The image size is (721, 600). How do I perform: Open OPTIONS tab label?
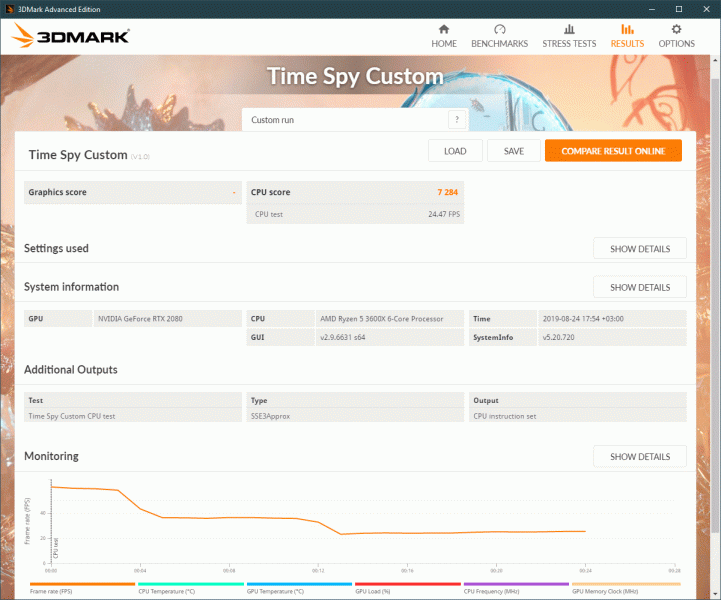676,44
